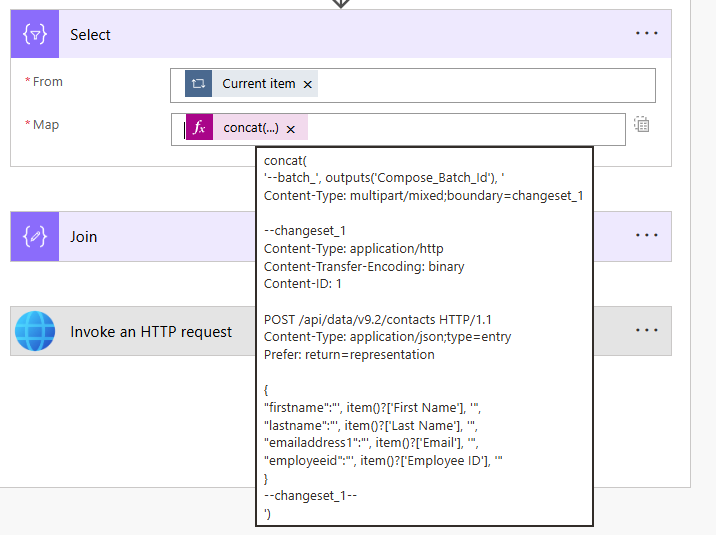Click the Compose_Batch_Id outputs line
The width and height of the screenshot is (716, 535).
tap(384, 178)
